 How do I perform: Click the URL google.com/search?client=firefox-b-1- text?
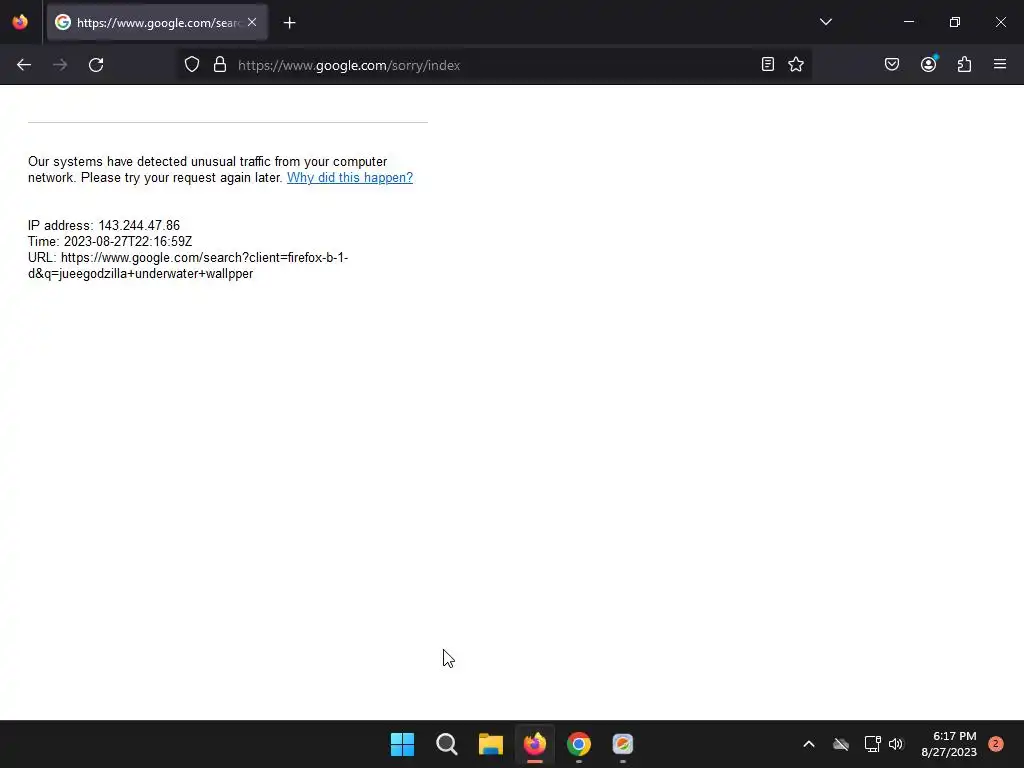click(188, 265)
